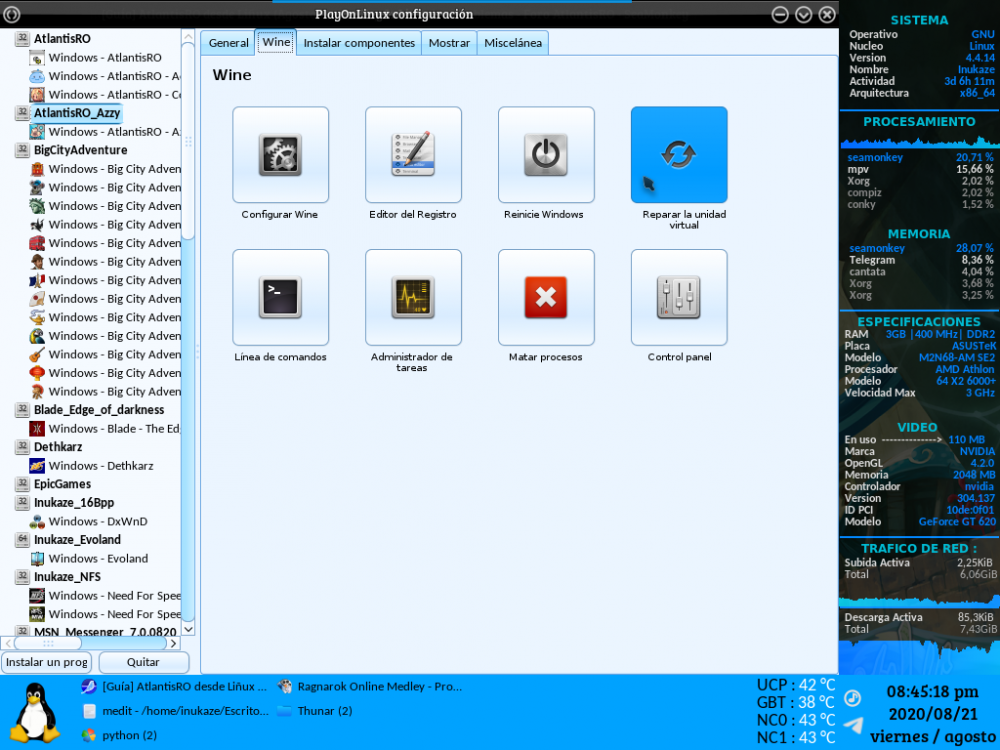Open the Miscelánea tab
Viewport: 1000px width, 750px height.
tap(512, 43)
